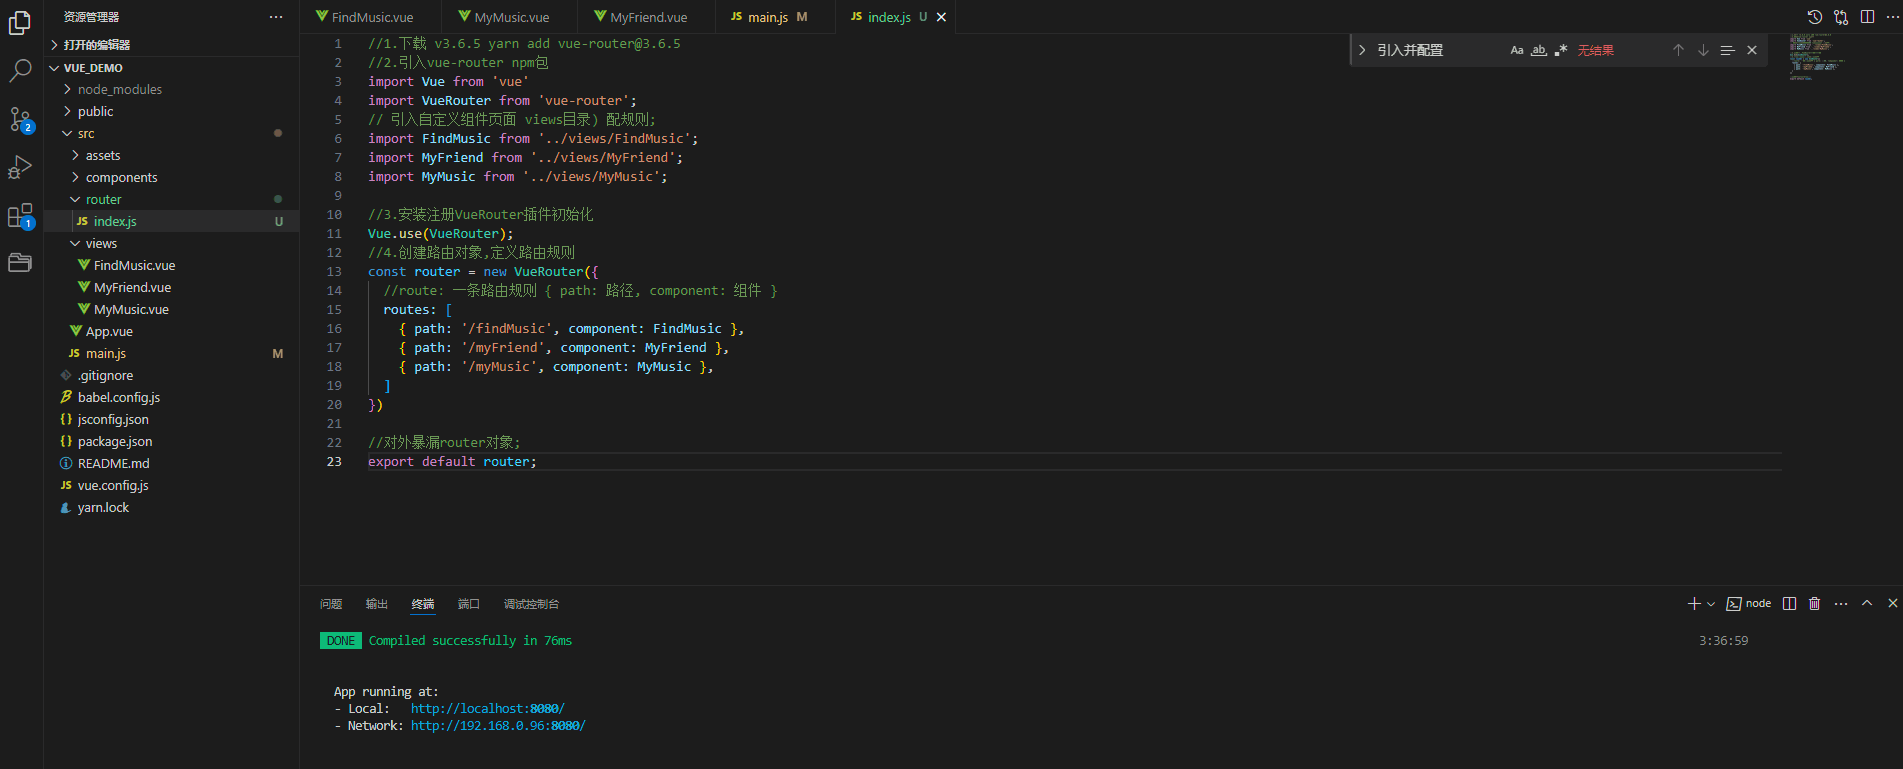This screenshot has height=769, width=1903.
Task: Collapse the views folder
Action: pos(171,243)
